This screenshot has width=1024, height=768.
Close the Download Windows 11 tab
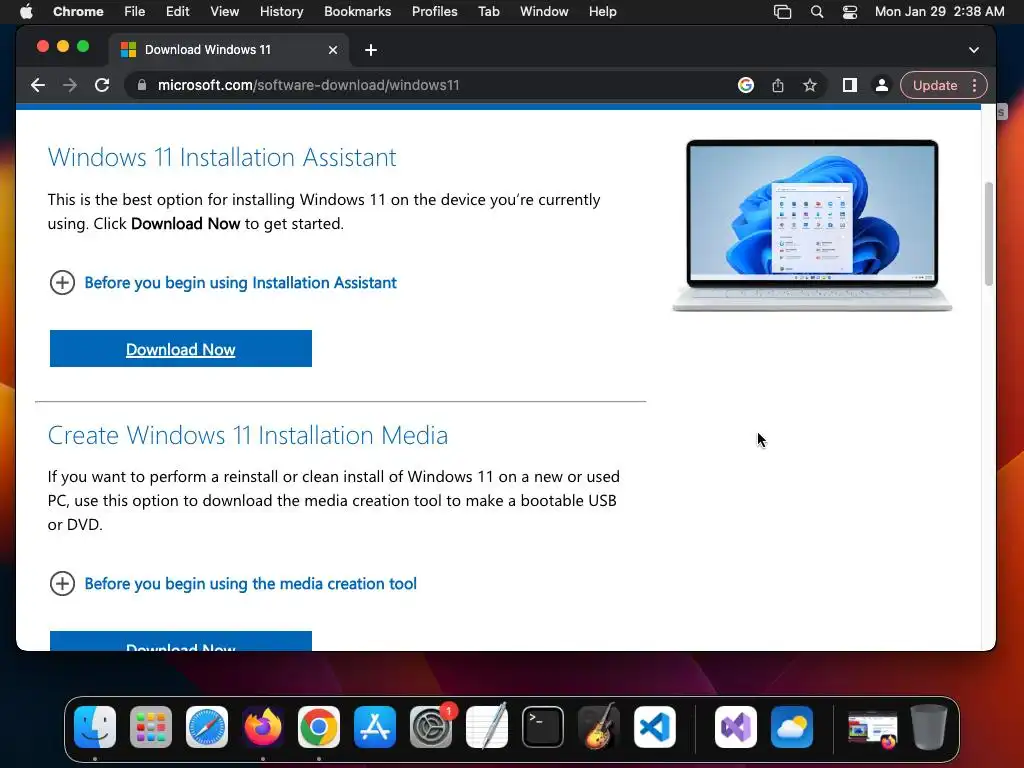click(333, 50)
